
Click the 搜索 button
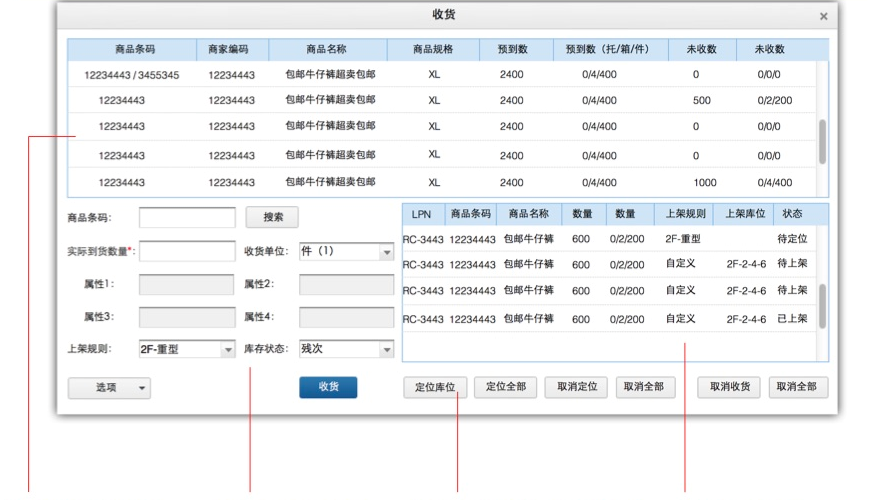pos(272,217)
